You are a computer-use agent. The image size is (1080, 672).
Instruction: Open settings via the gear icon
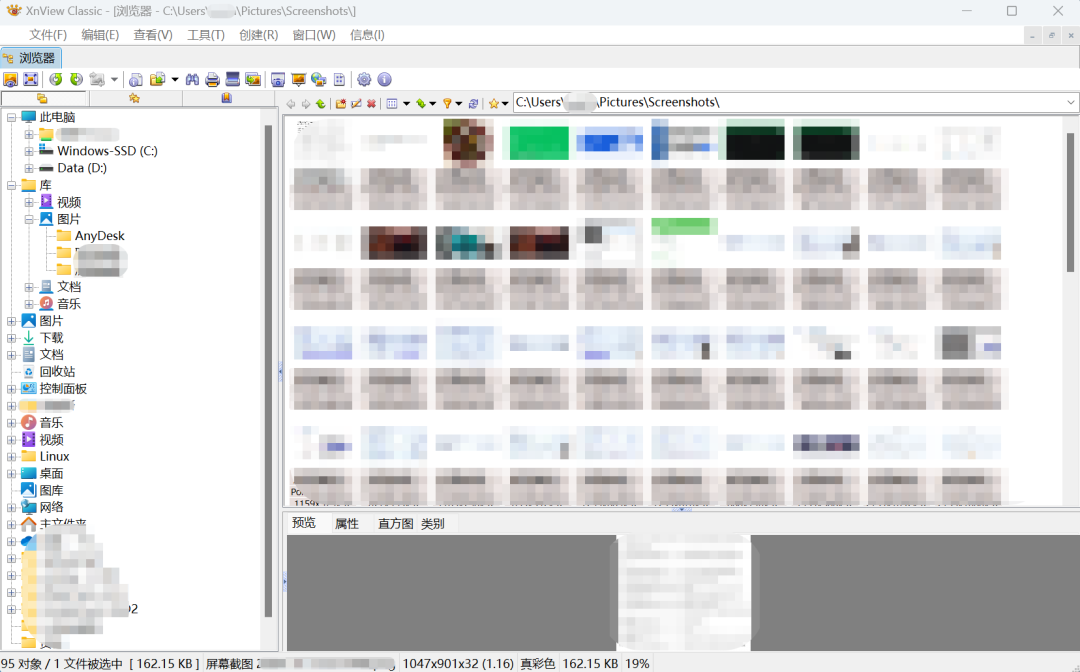(364, 79)
